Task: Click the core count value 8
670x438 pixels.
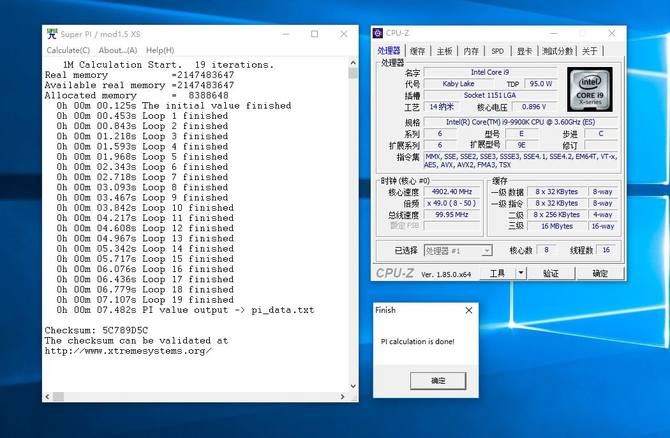Action: click(x=546, y=250)
